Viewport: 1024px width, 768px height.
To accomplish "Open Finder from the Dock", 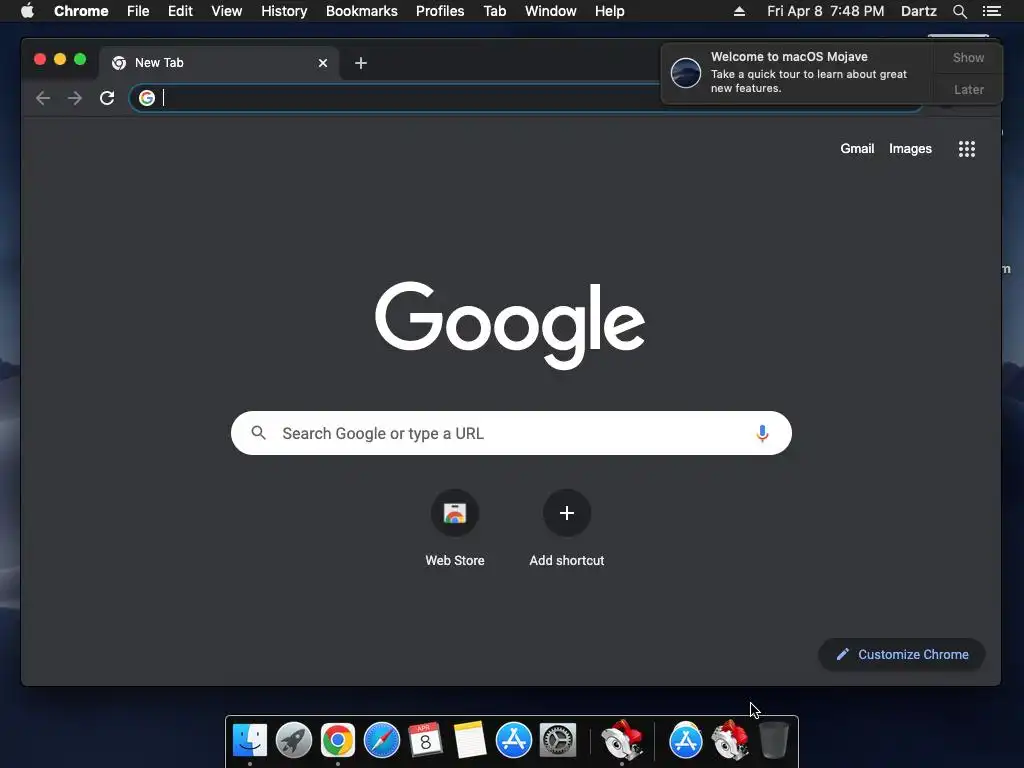I will [250, 741].
